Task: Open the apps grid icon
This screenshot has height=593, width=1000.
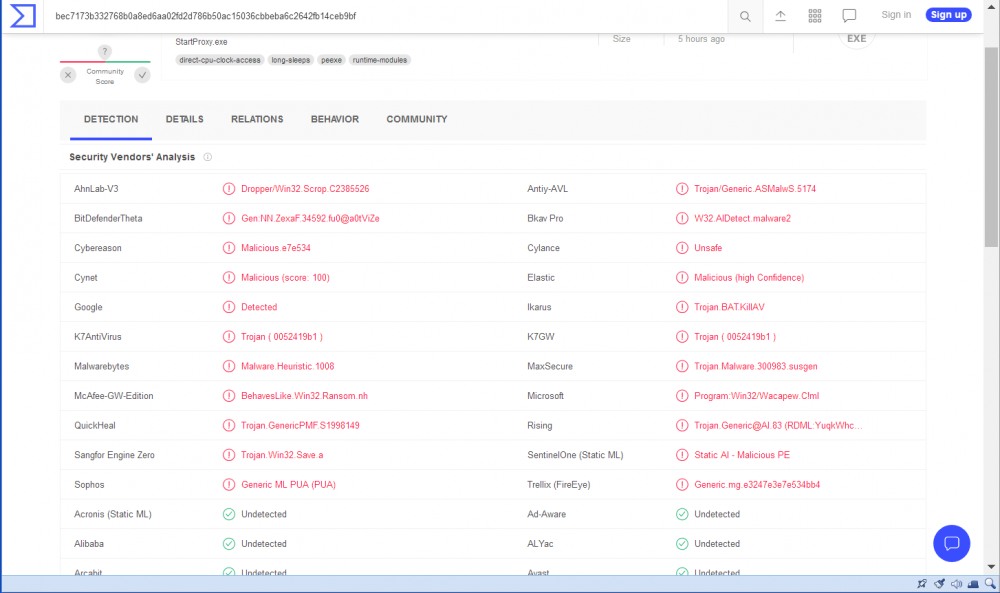Action: tap(815, 16)
